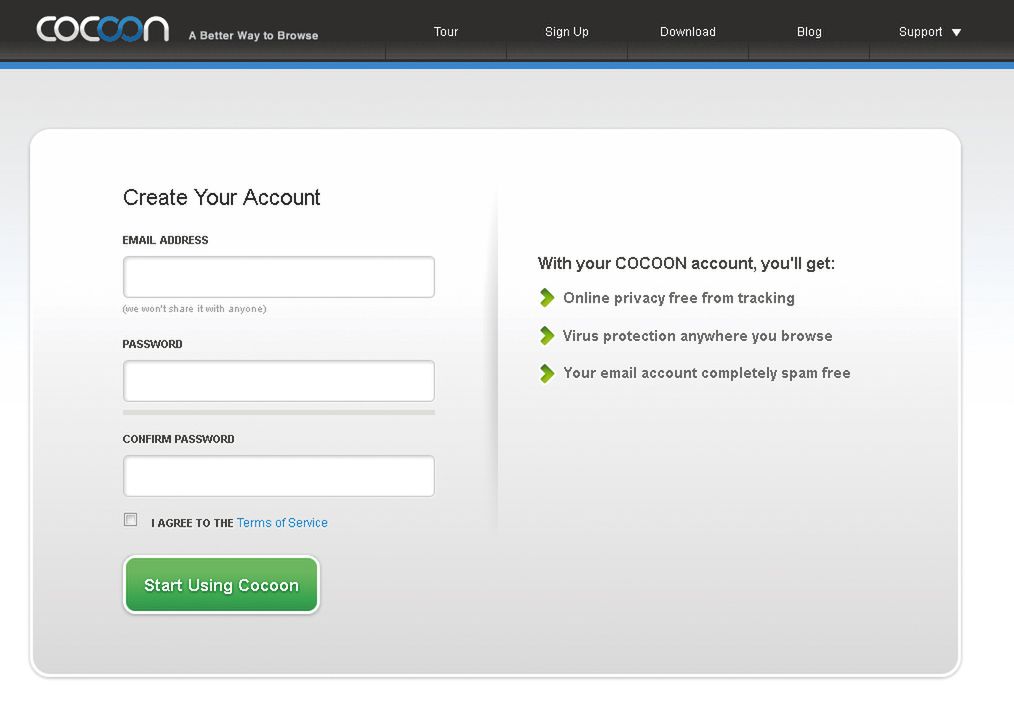Select Download in the navigation bar
Image resolution: width=1014 pixels, height=719 pixels.
click(x=688, y=32)
